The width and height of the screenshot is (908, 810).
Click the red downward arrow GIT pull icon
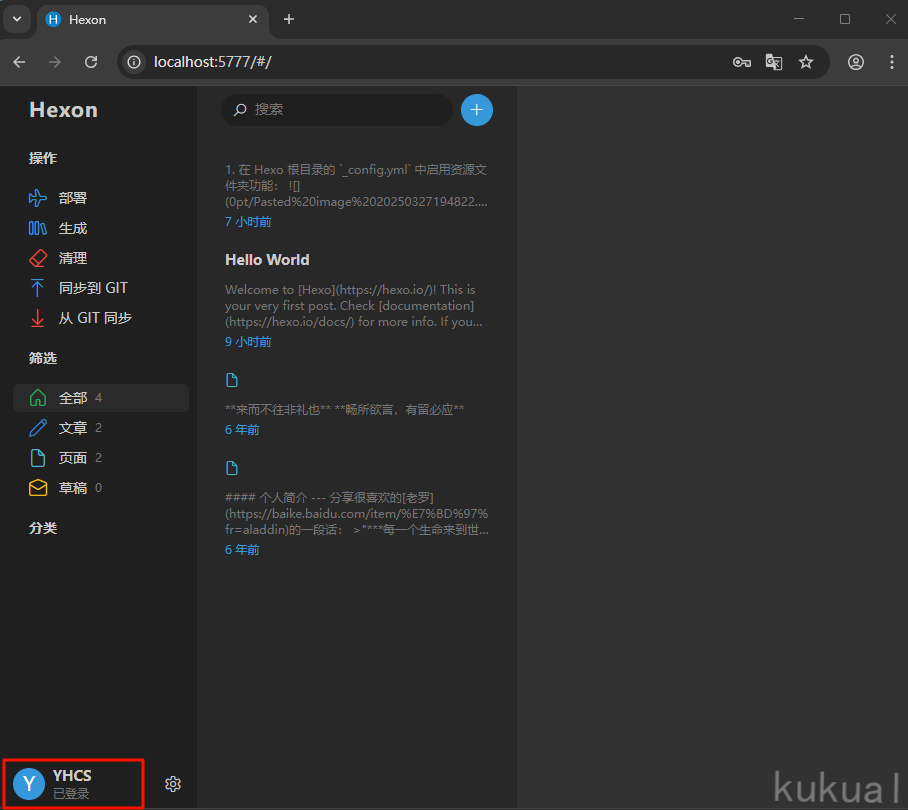click(x=38, y=318)
